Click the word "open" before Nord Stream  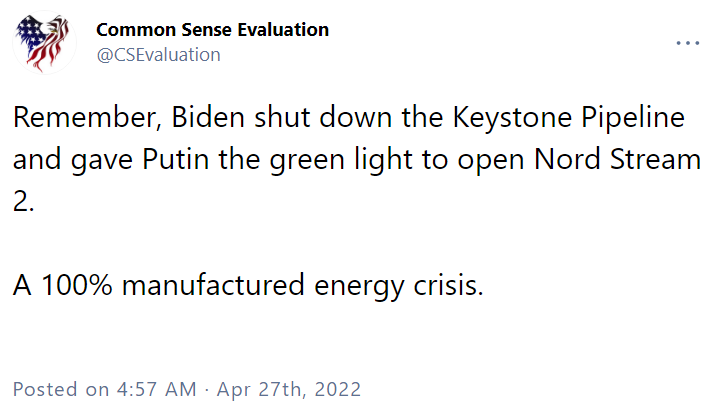tap(490, 161)
